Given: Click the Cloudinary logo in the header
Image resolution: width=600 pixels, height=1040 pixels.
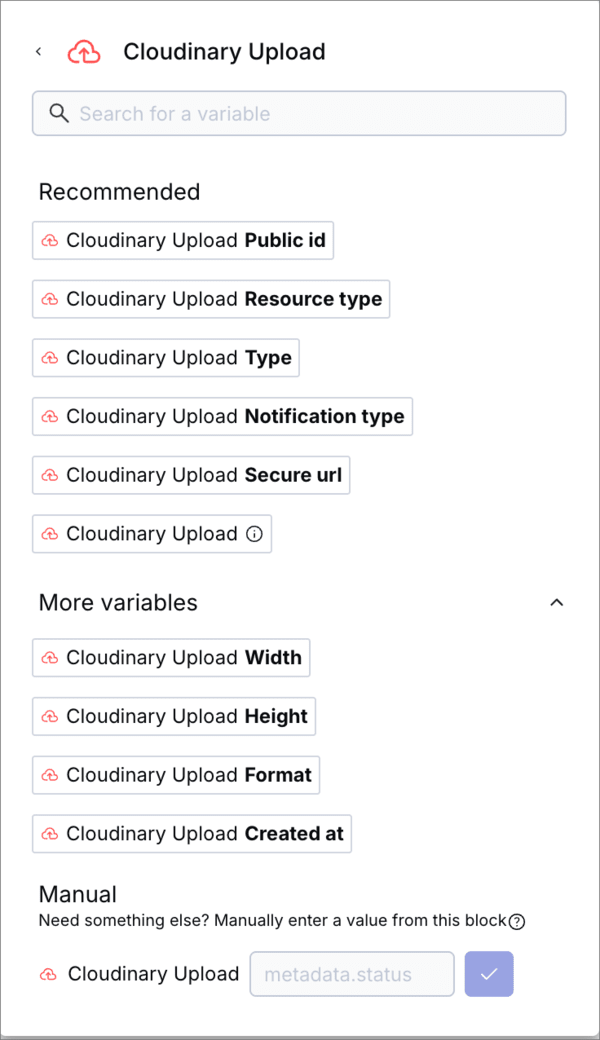Looking at the screenshot, I should (84, 51).
